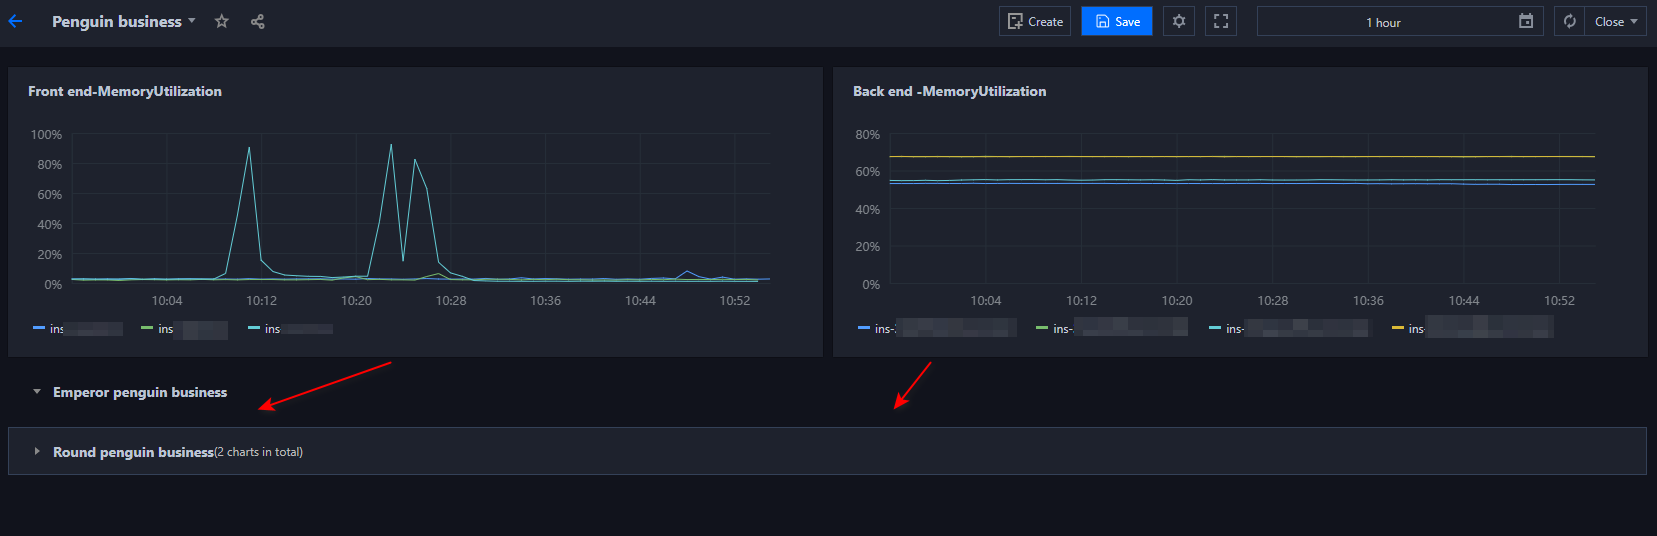Click the refresh icon
1657x536 pixels.
pyautogui.click(x=1570, y=21)
